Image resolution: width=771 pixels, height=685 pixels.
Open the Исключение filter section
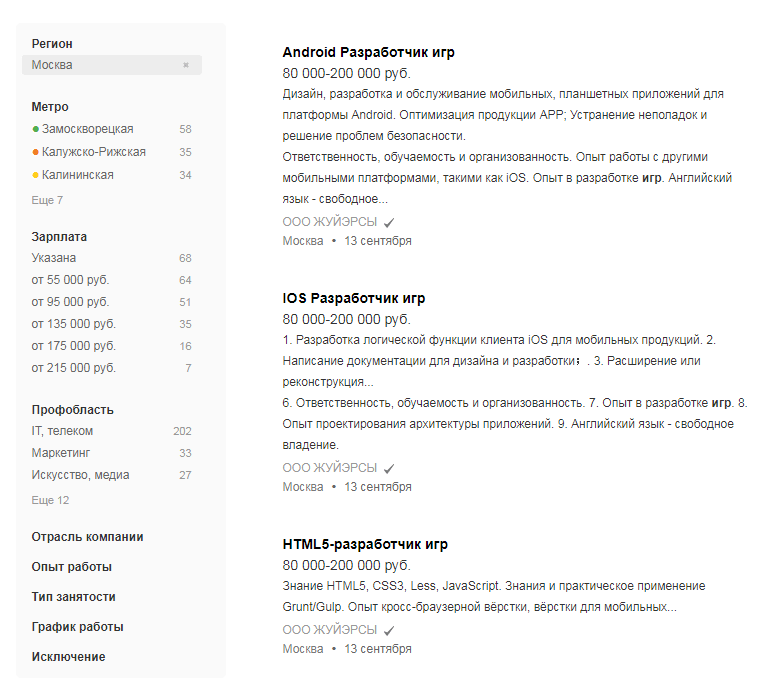pyautogui.click(x=68, y=657)
